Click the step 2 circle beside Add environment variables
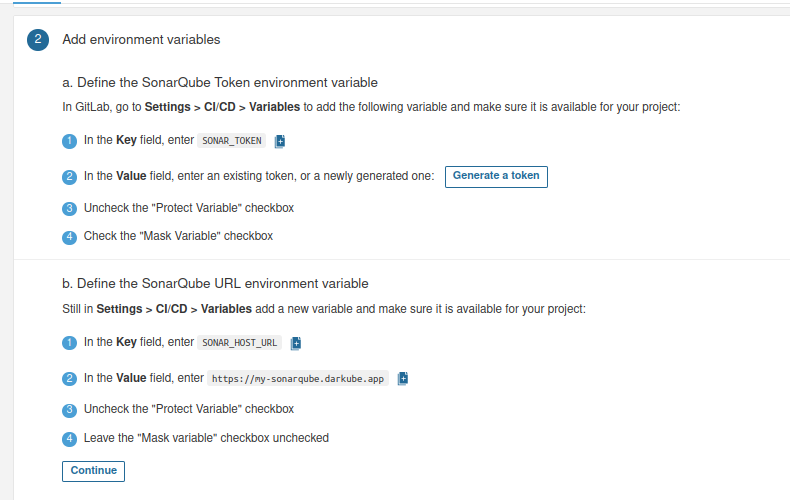Viewport: 790px width, 500px height. pos(38,40)
